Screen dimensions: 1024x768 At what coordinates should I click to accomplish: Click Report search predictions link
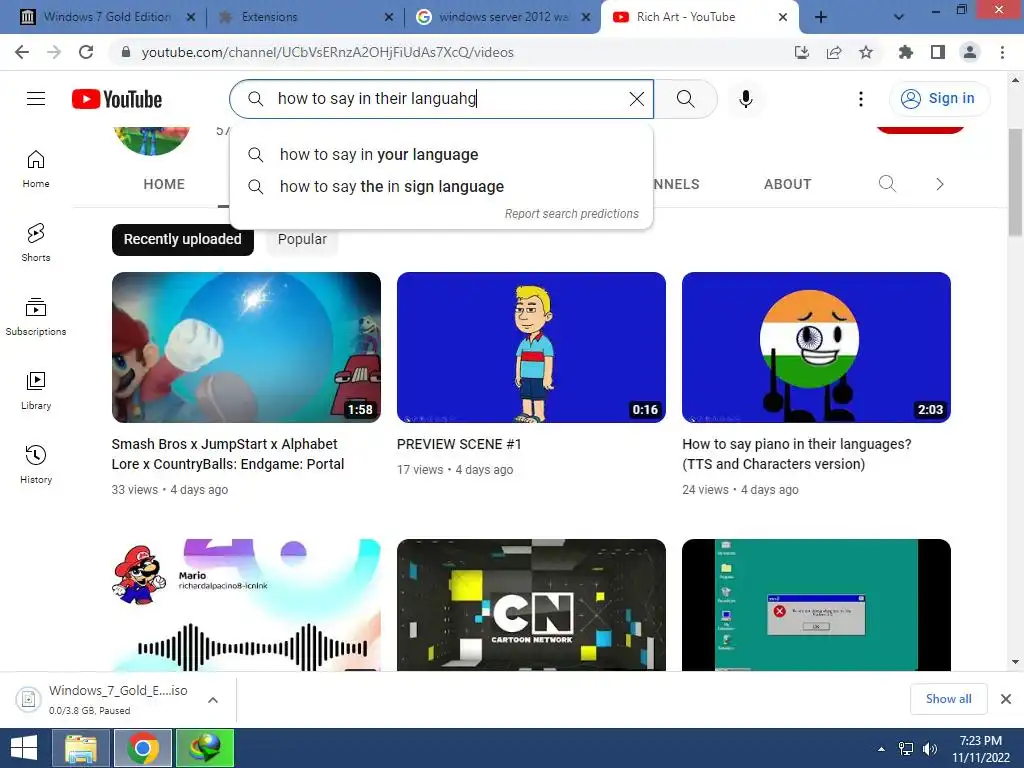(571, 214)
